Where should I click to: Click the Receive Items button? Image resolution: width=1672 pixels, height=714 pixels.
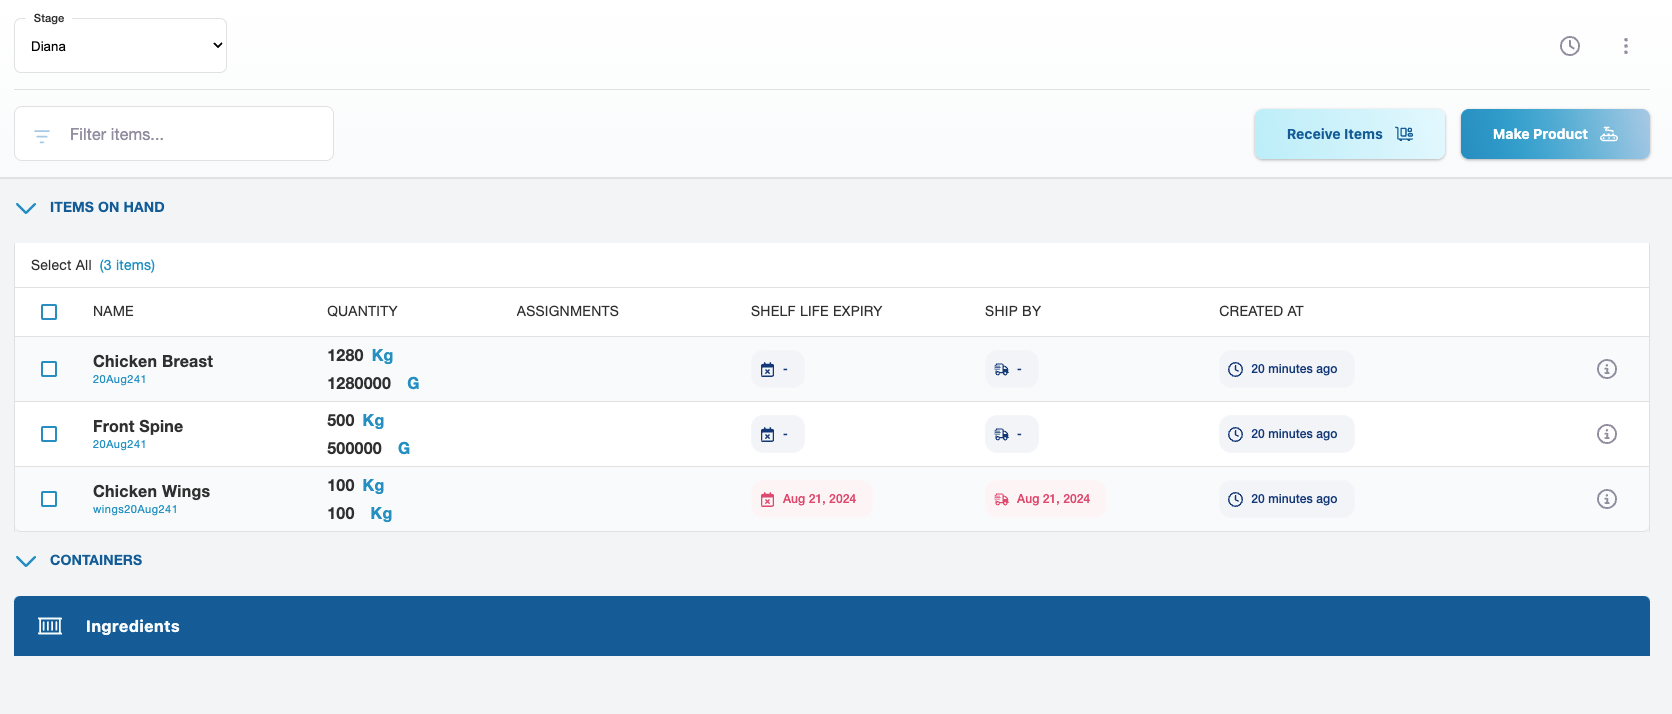[1349, 134]
